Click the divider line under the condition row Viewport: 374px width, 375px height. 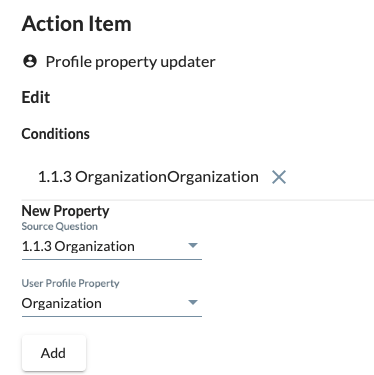[x=198, y=200]
